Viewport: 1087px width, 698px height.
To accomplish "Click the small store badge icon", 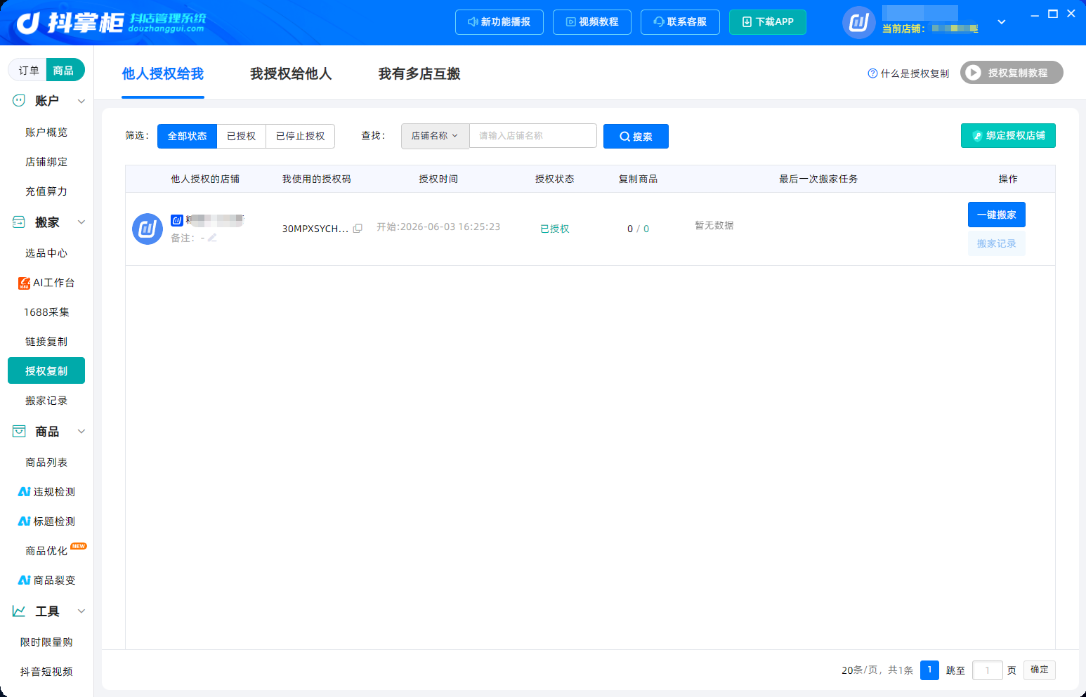I will click(x=177, y=220).
